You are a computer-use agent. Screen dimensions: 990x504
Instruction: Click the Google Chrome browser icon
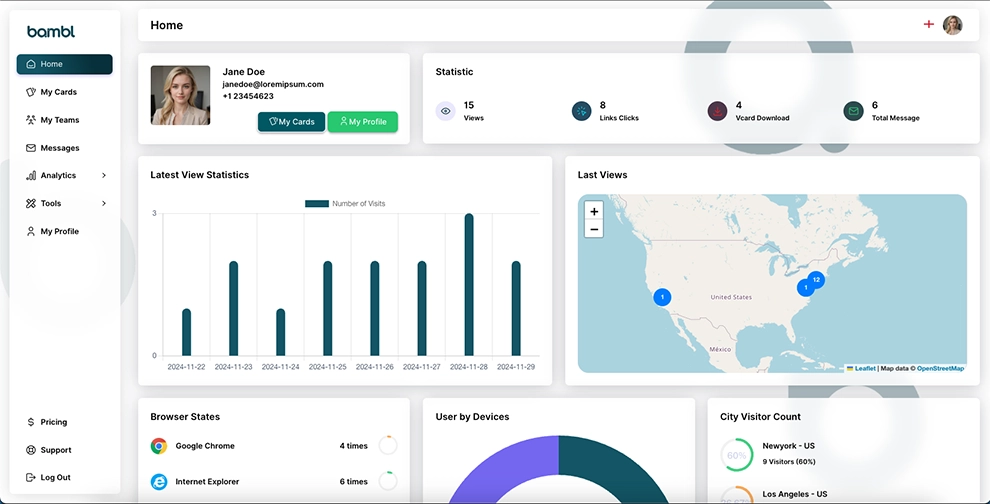158,446
